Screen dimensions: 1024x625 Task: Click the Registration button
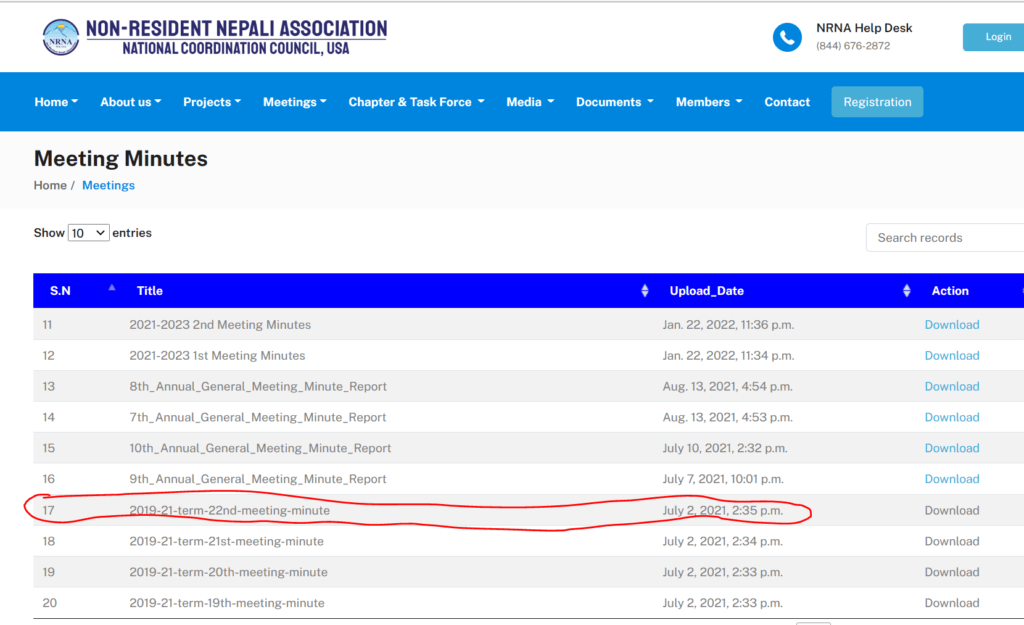tap(877, 102)
